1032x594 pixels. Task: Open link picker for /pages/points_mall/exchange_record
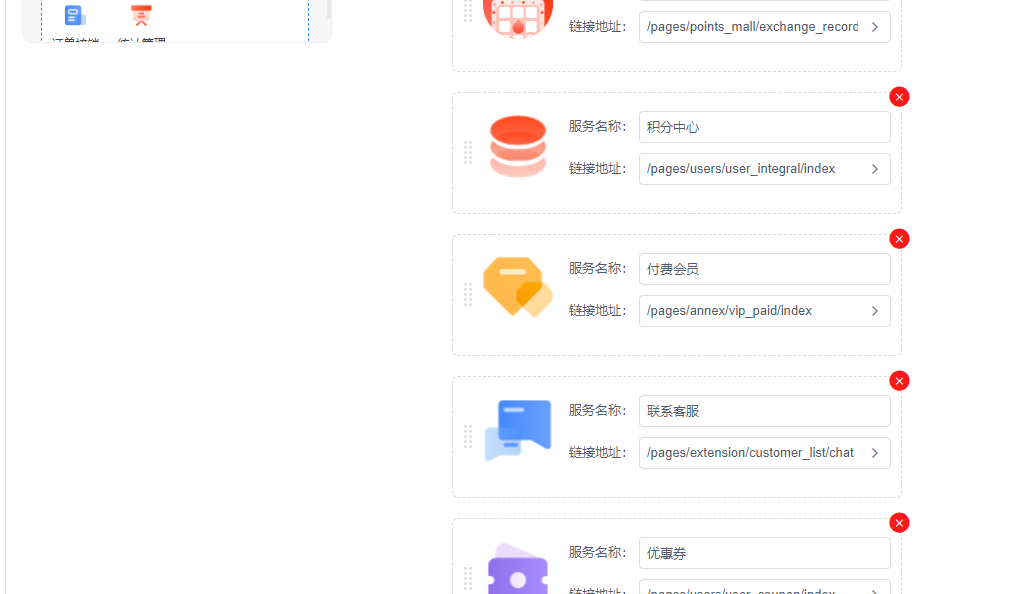point(875,27)
